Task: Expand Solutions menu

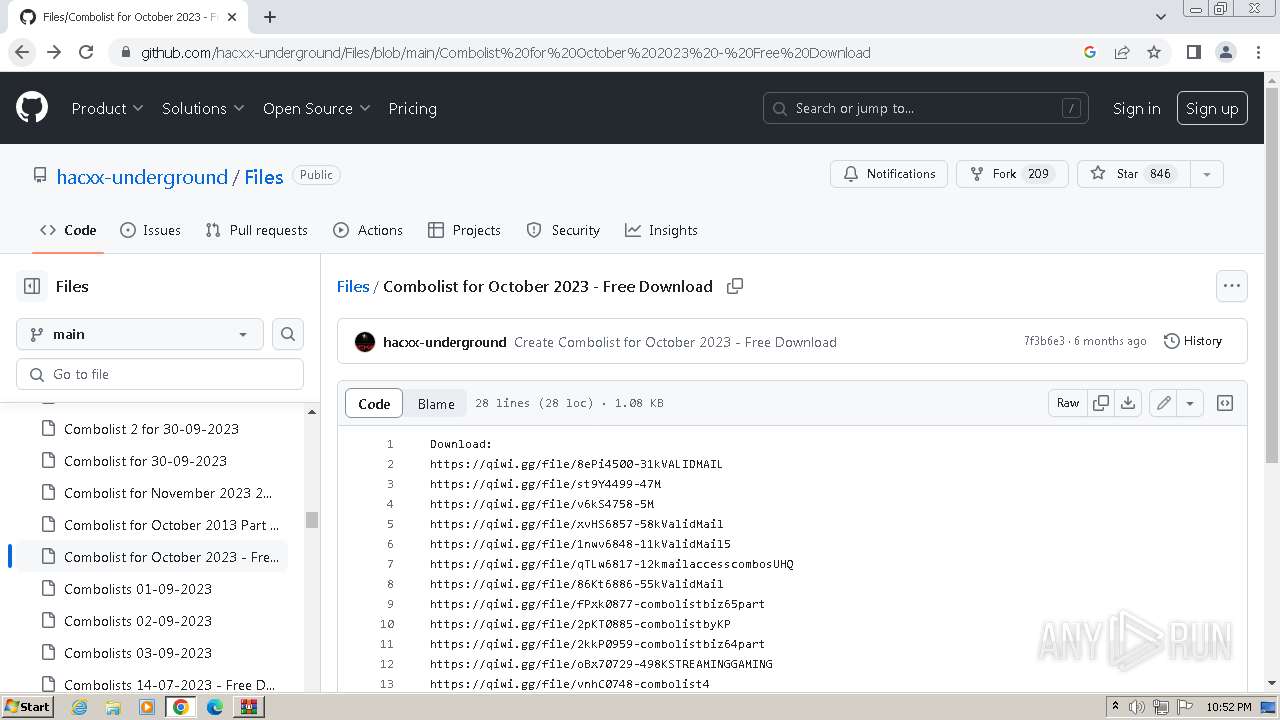Action: click(203, 108)
